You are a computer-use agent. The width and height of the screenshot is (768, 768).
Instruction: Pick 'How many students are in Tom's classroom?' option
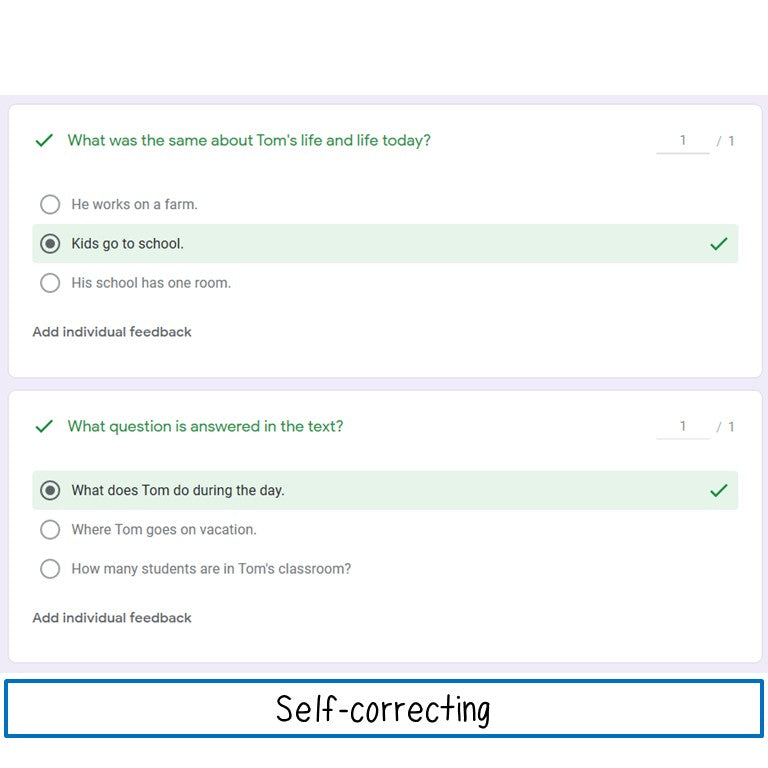[x=50, y=569]
